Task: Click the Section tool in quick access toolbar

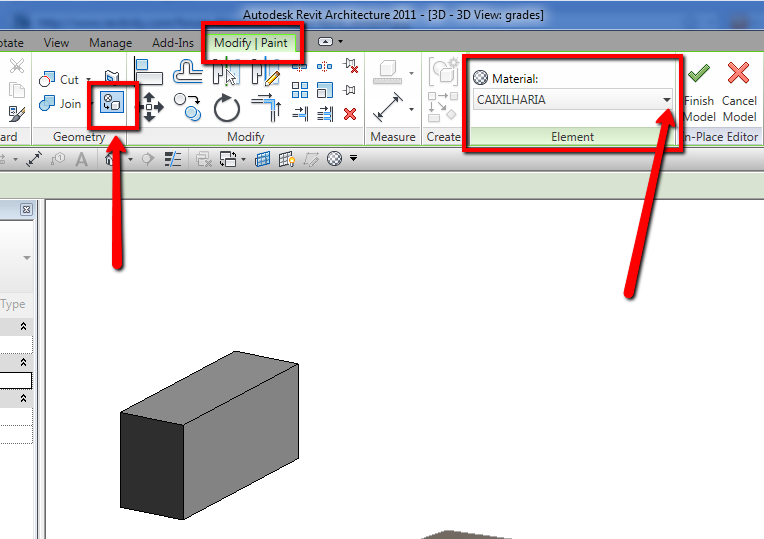Action: [x=148, y=159]
